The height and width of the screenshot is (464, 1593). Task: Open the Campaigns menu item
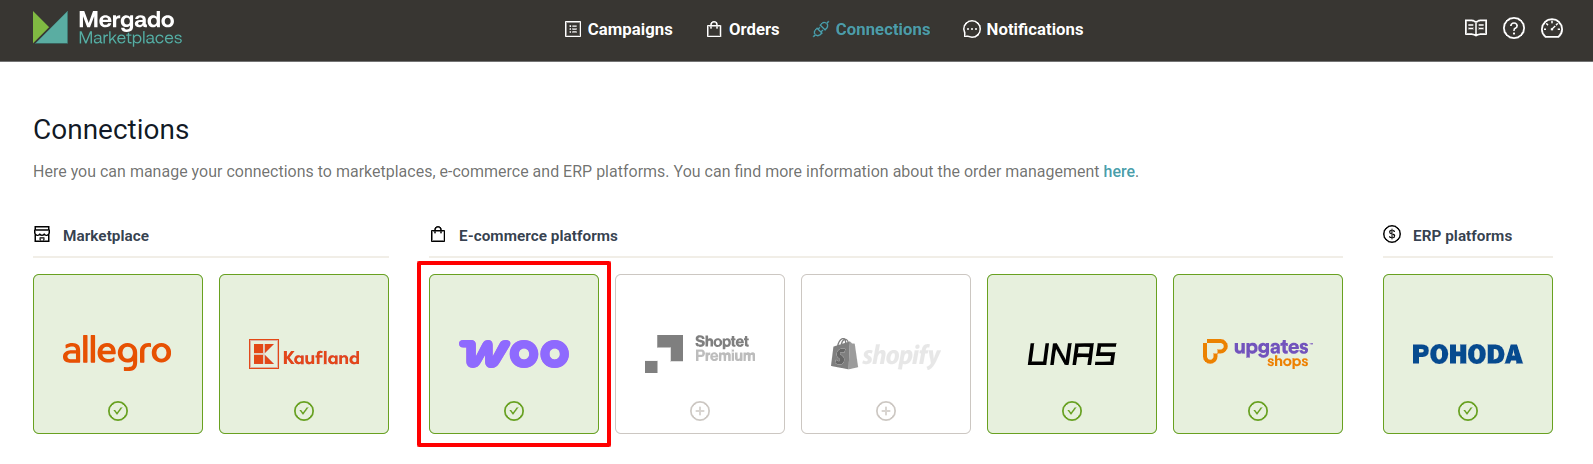tap(619, 29)
